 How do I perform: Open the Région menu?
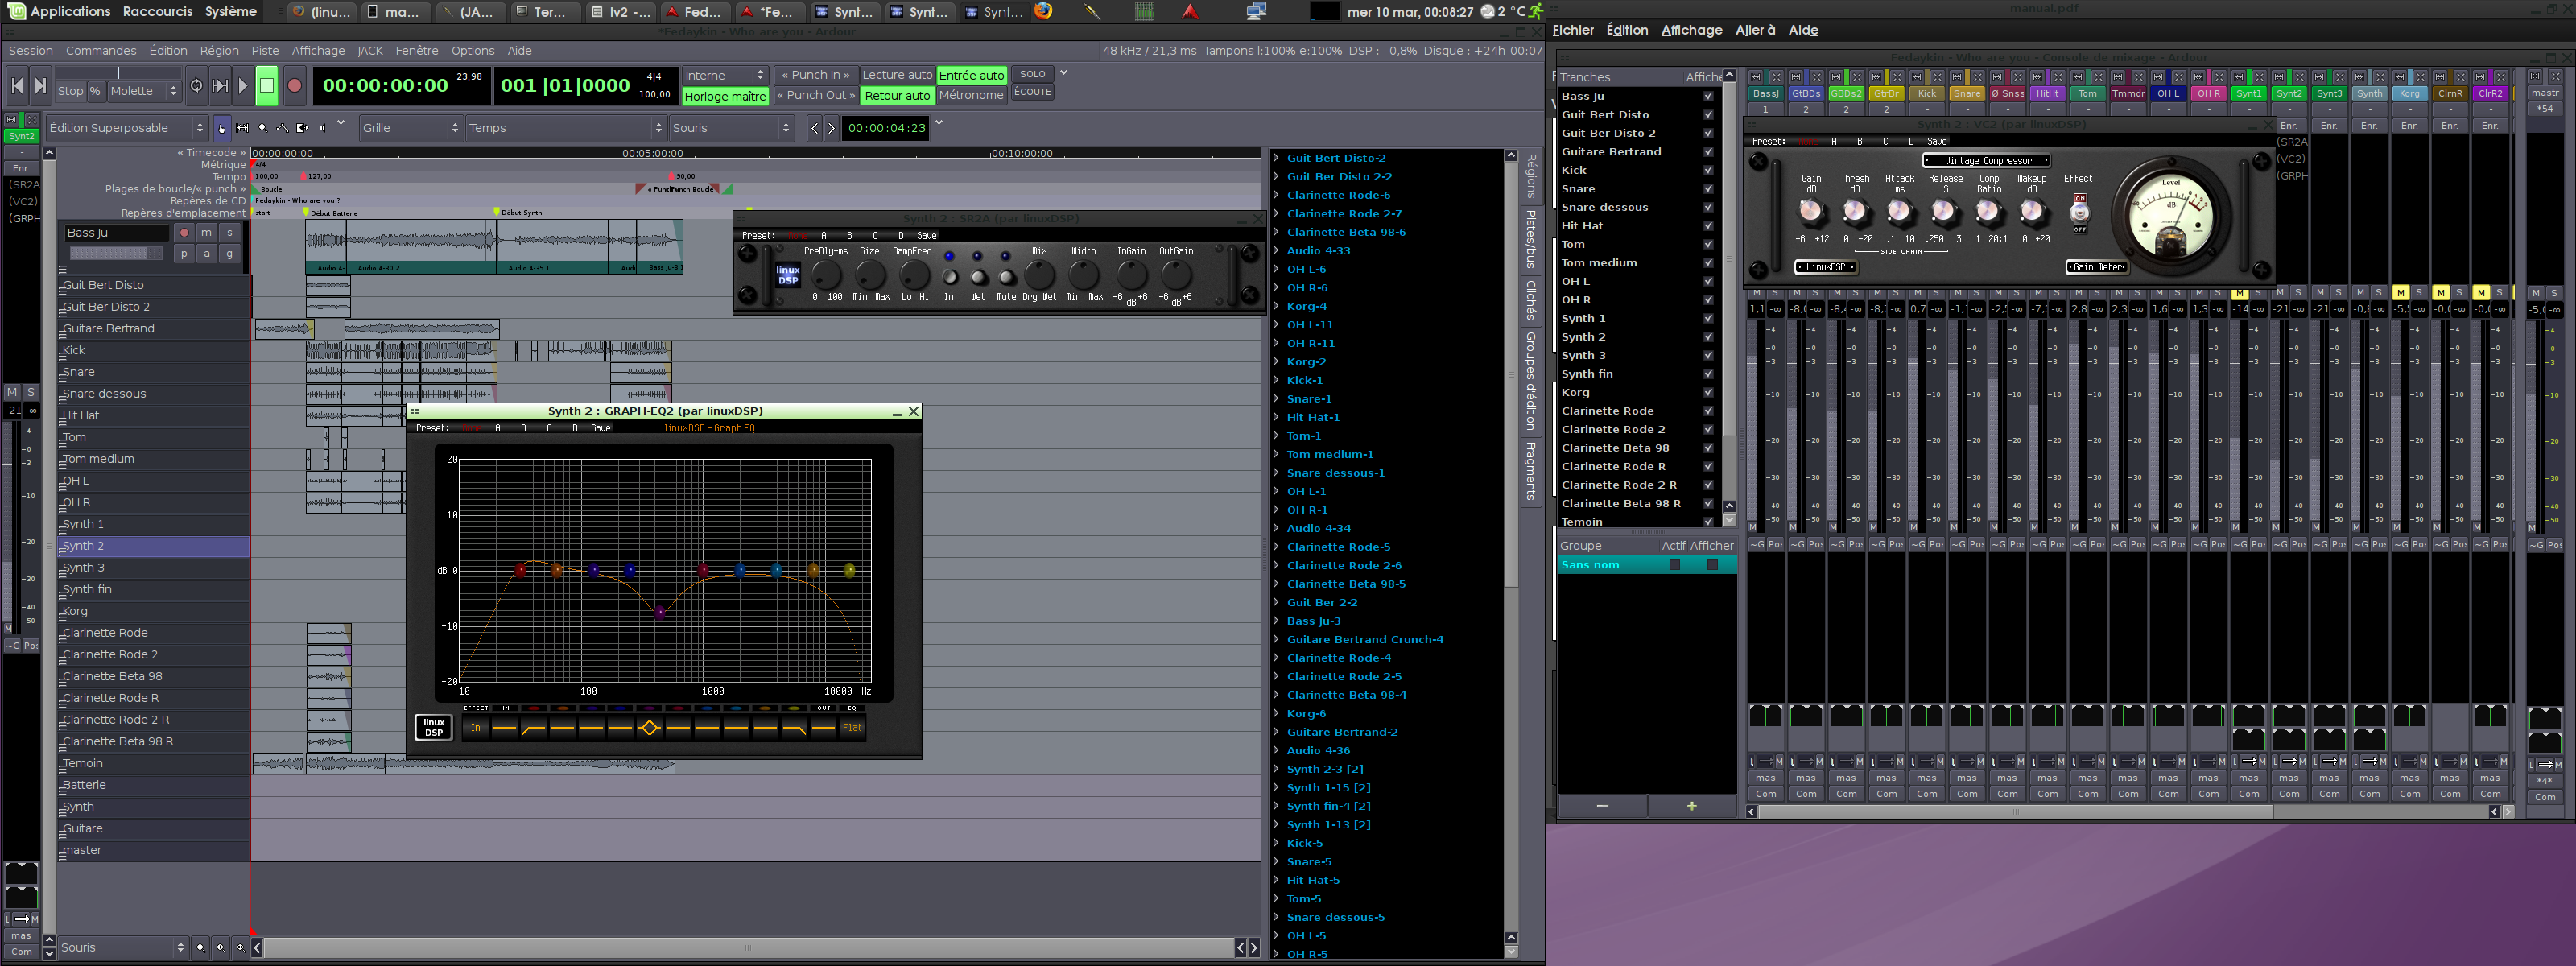219,50
